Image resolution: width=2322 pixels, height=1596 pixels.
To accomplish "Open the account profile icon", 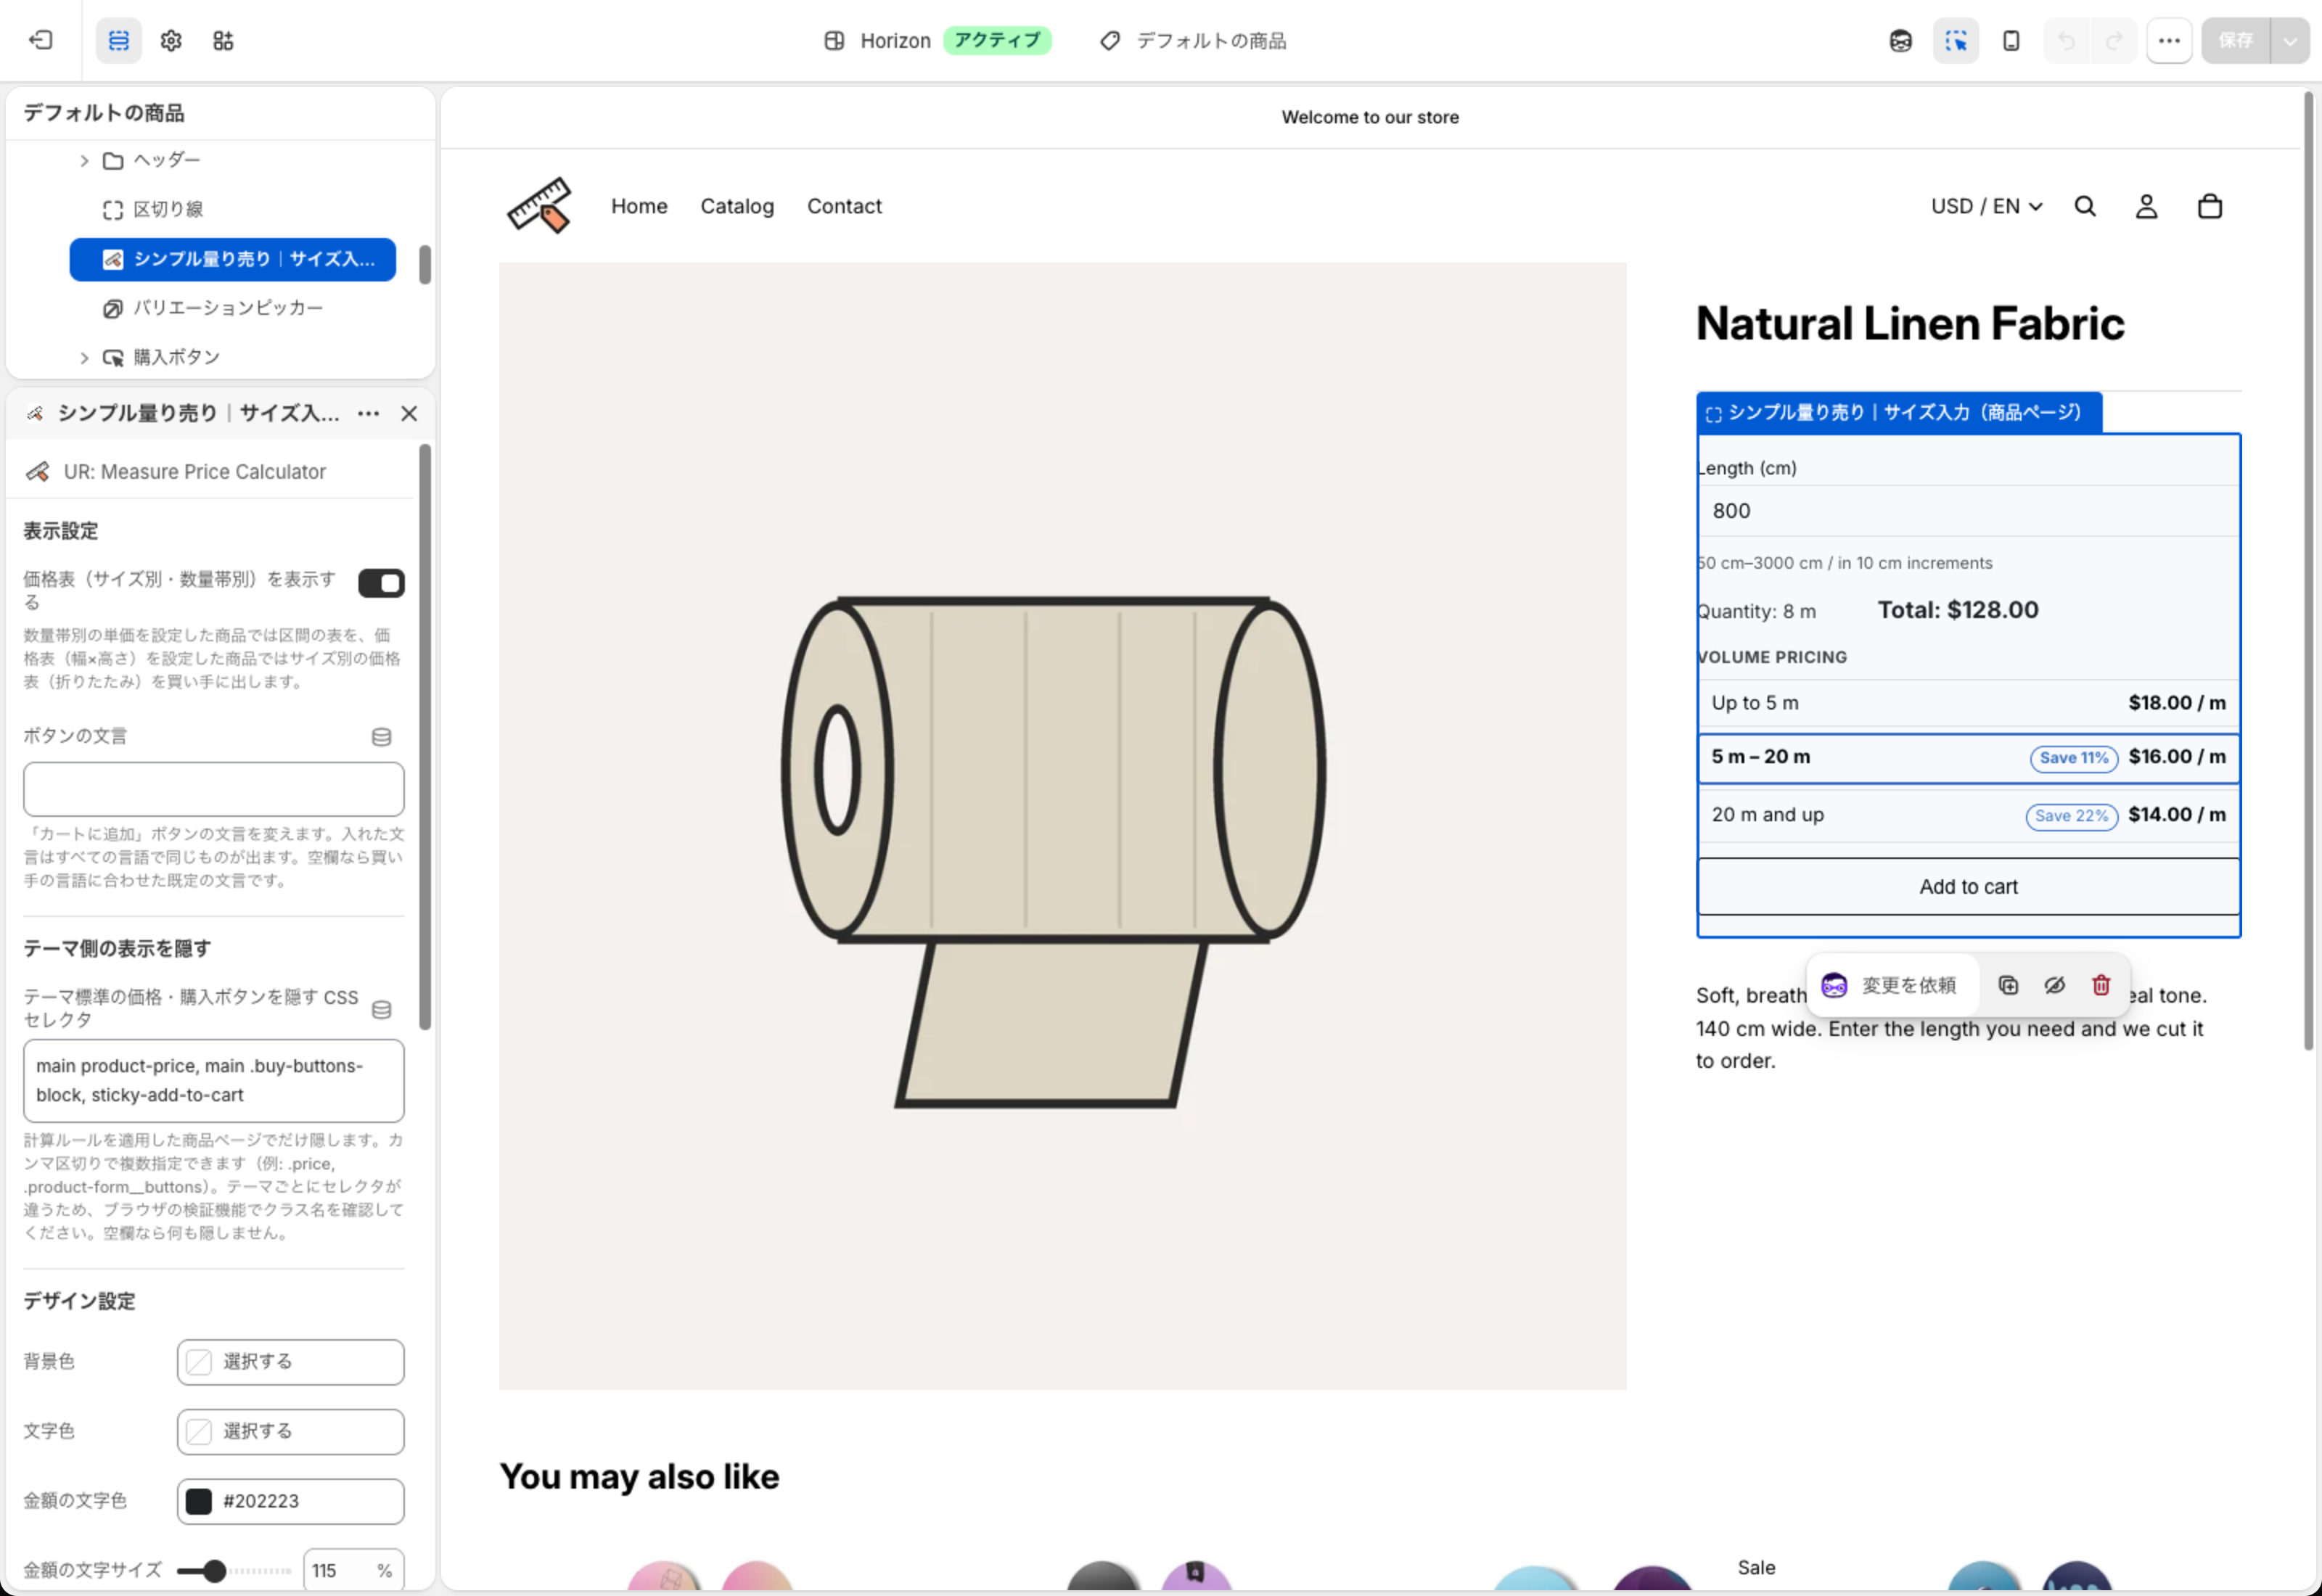I will (x=2146, y=206).
